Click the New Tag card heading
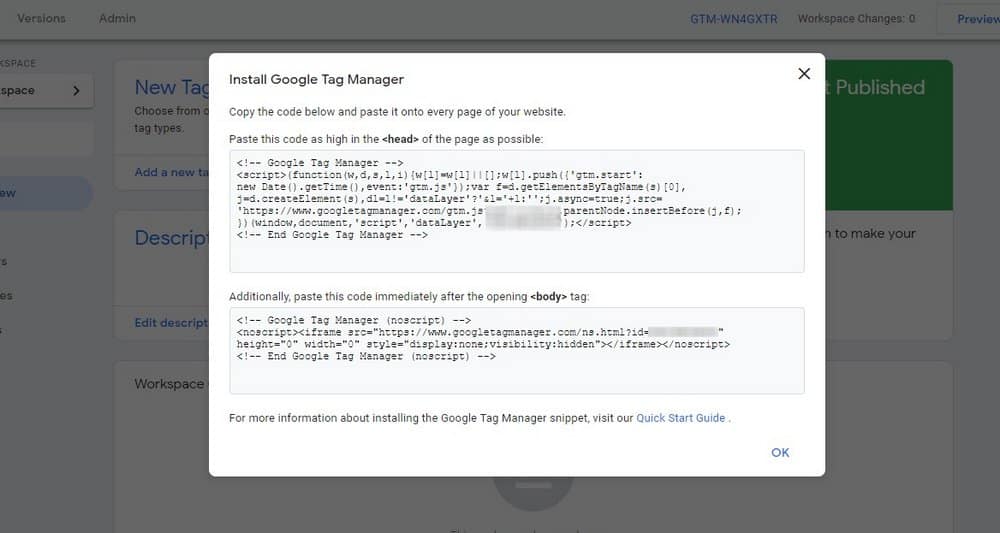 pos(171,87)
